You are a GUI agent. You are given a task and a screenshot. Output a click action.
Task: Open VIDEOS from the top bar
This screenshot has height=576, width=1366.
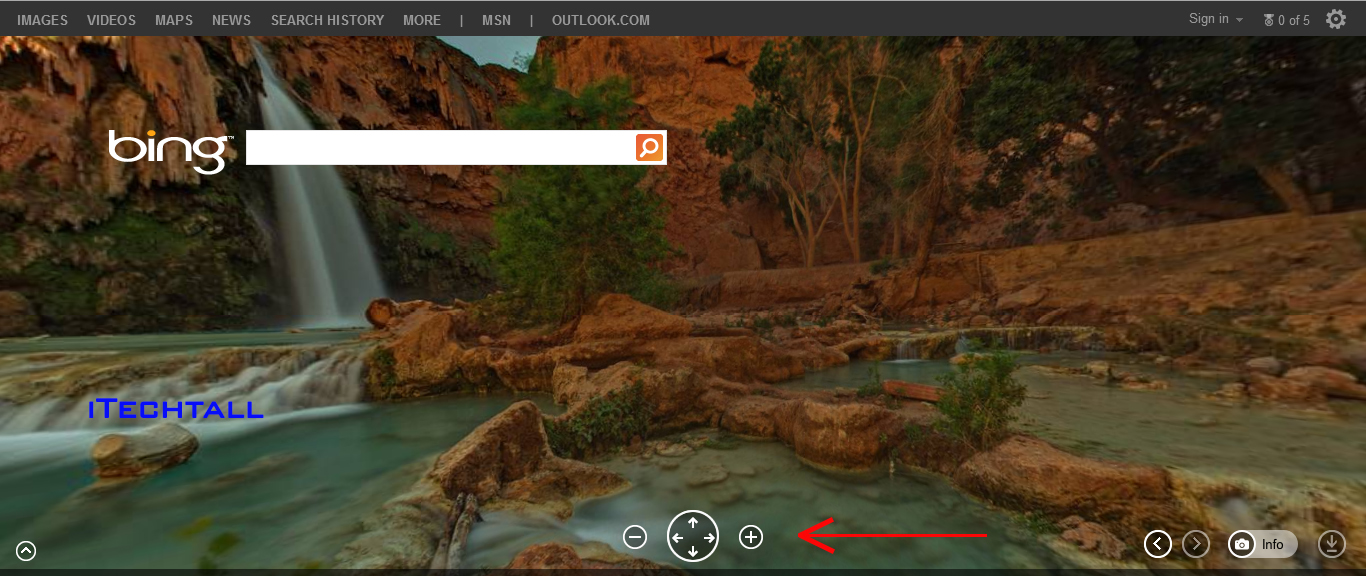(110, 19)
